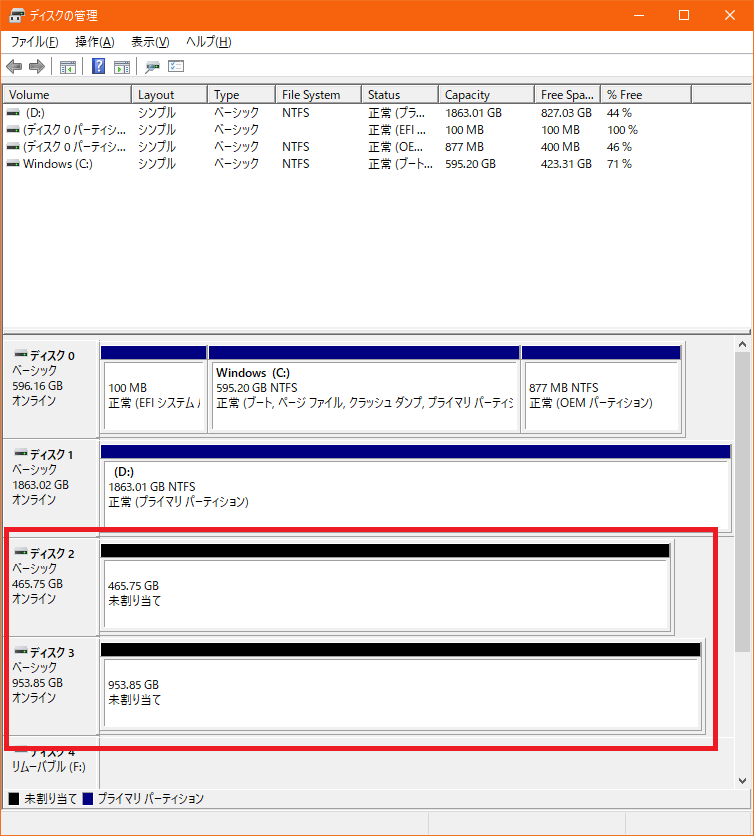The image size is (754, 836).
Task: Minimize the Disk Management window
Action: point(639,15)
